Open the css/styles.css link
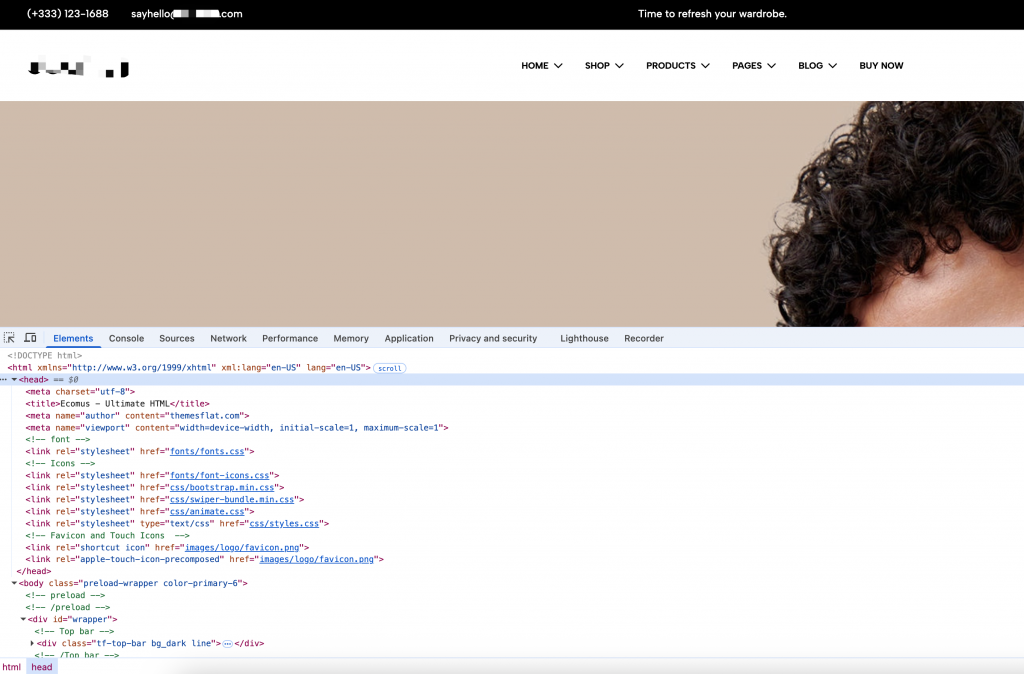This screenshot has height=674, width=1024. point(284,524)
